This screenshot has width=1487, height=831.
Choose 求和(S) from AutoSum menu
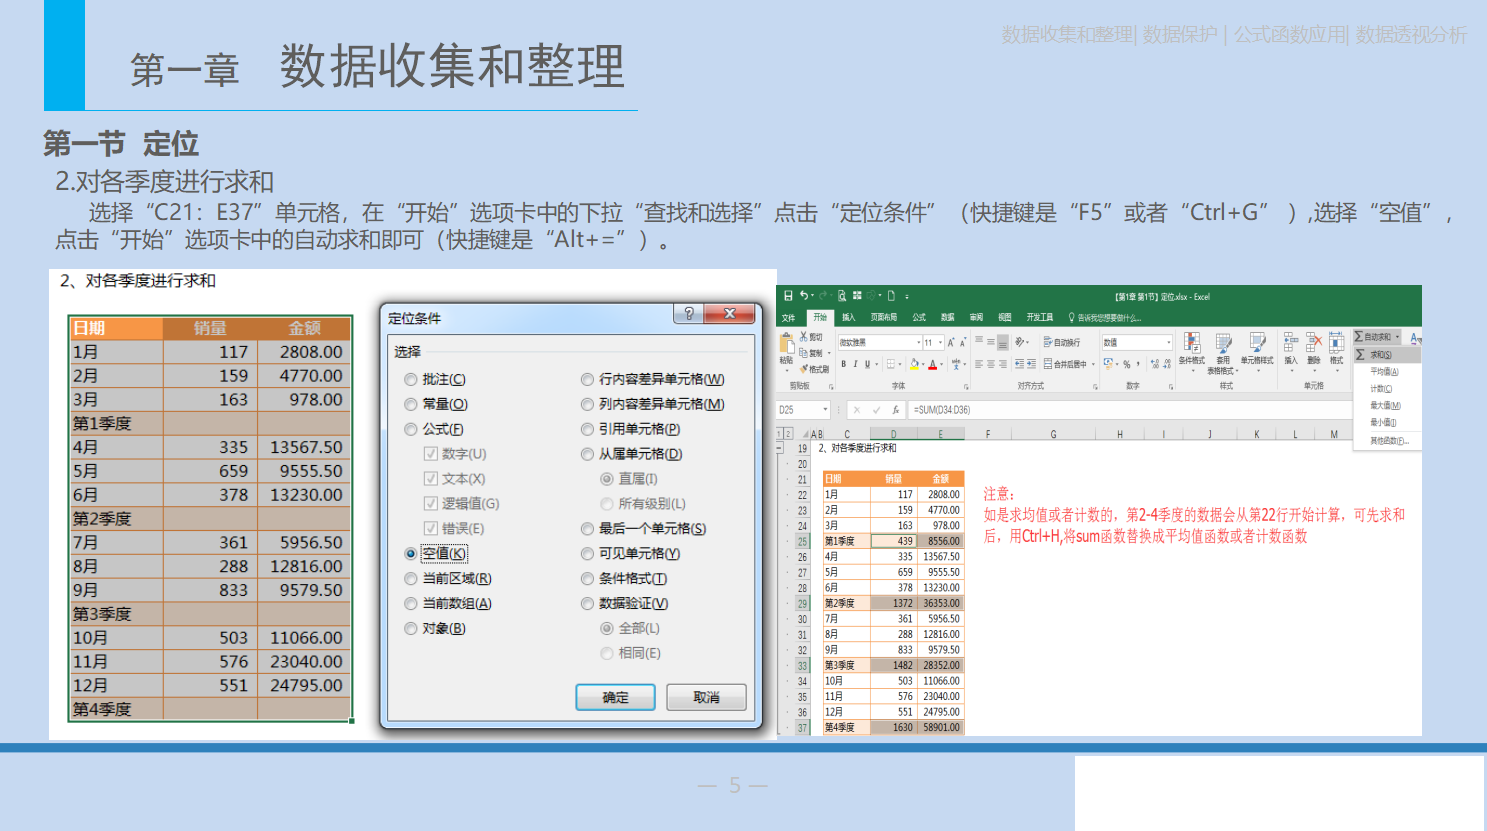click(1387, 355)
